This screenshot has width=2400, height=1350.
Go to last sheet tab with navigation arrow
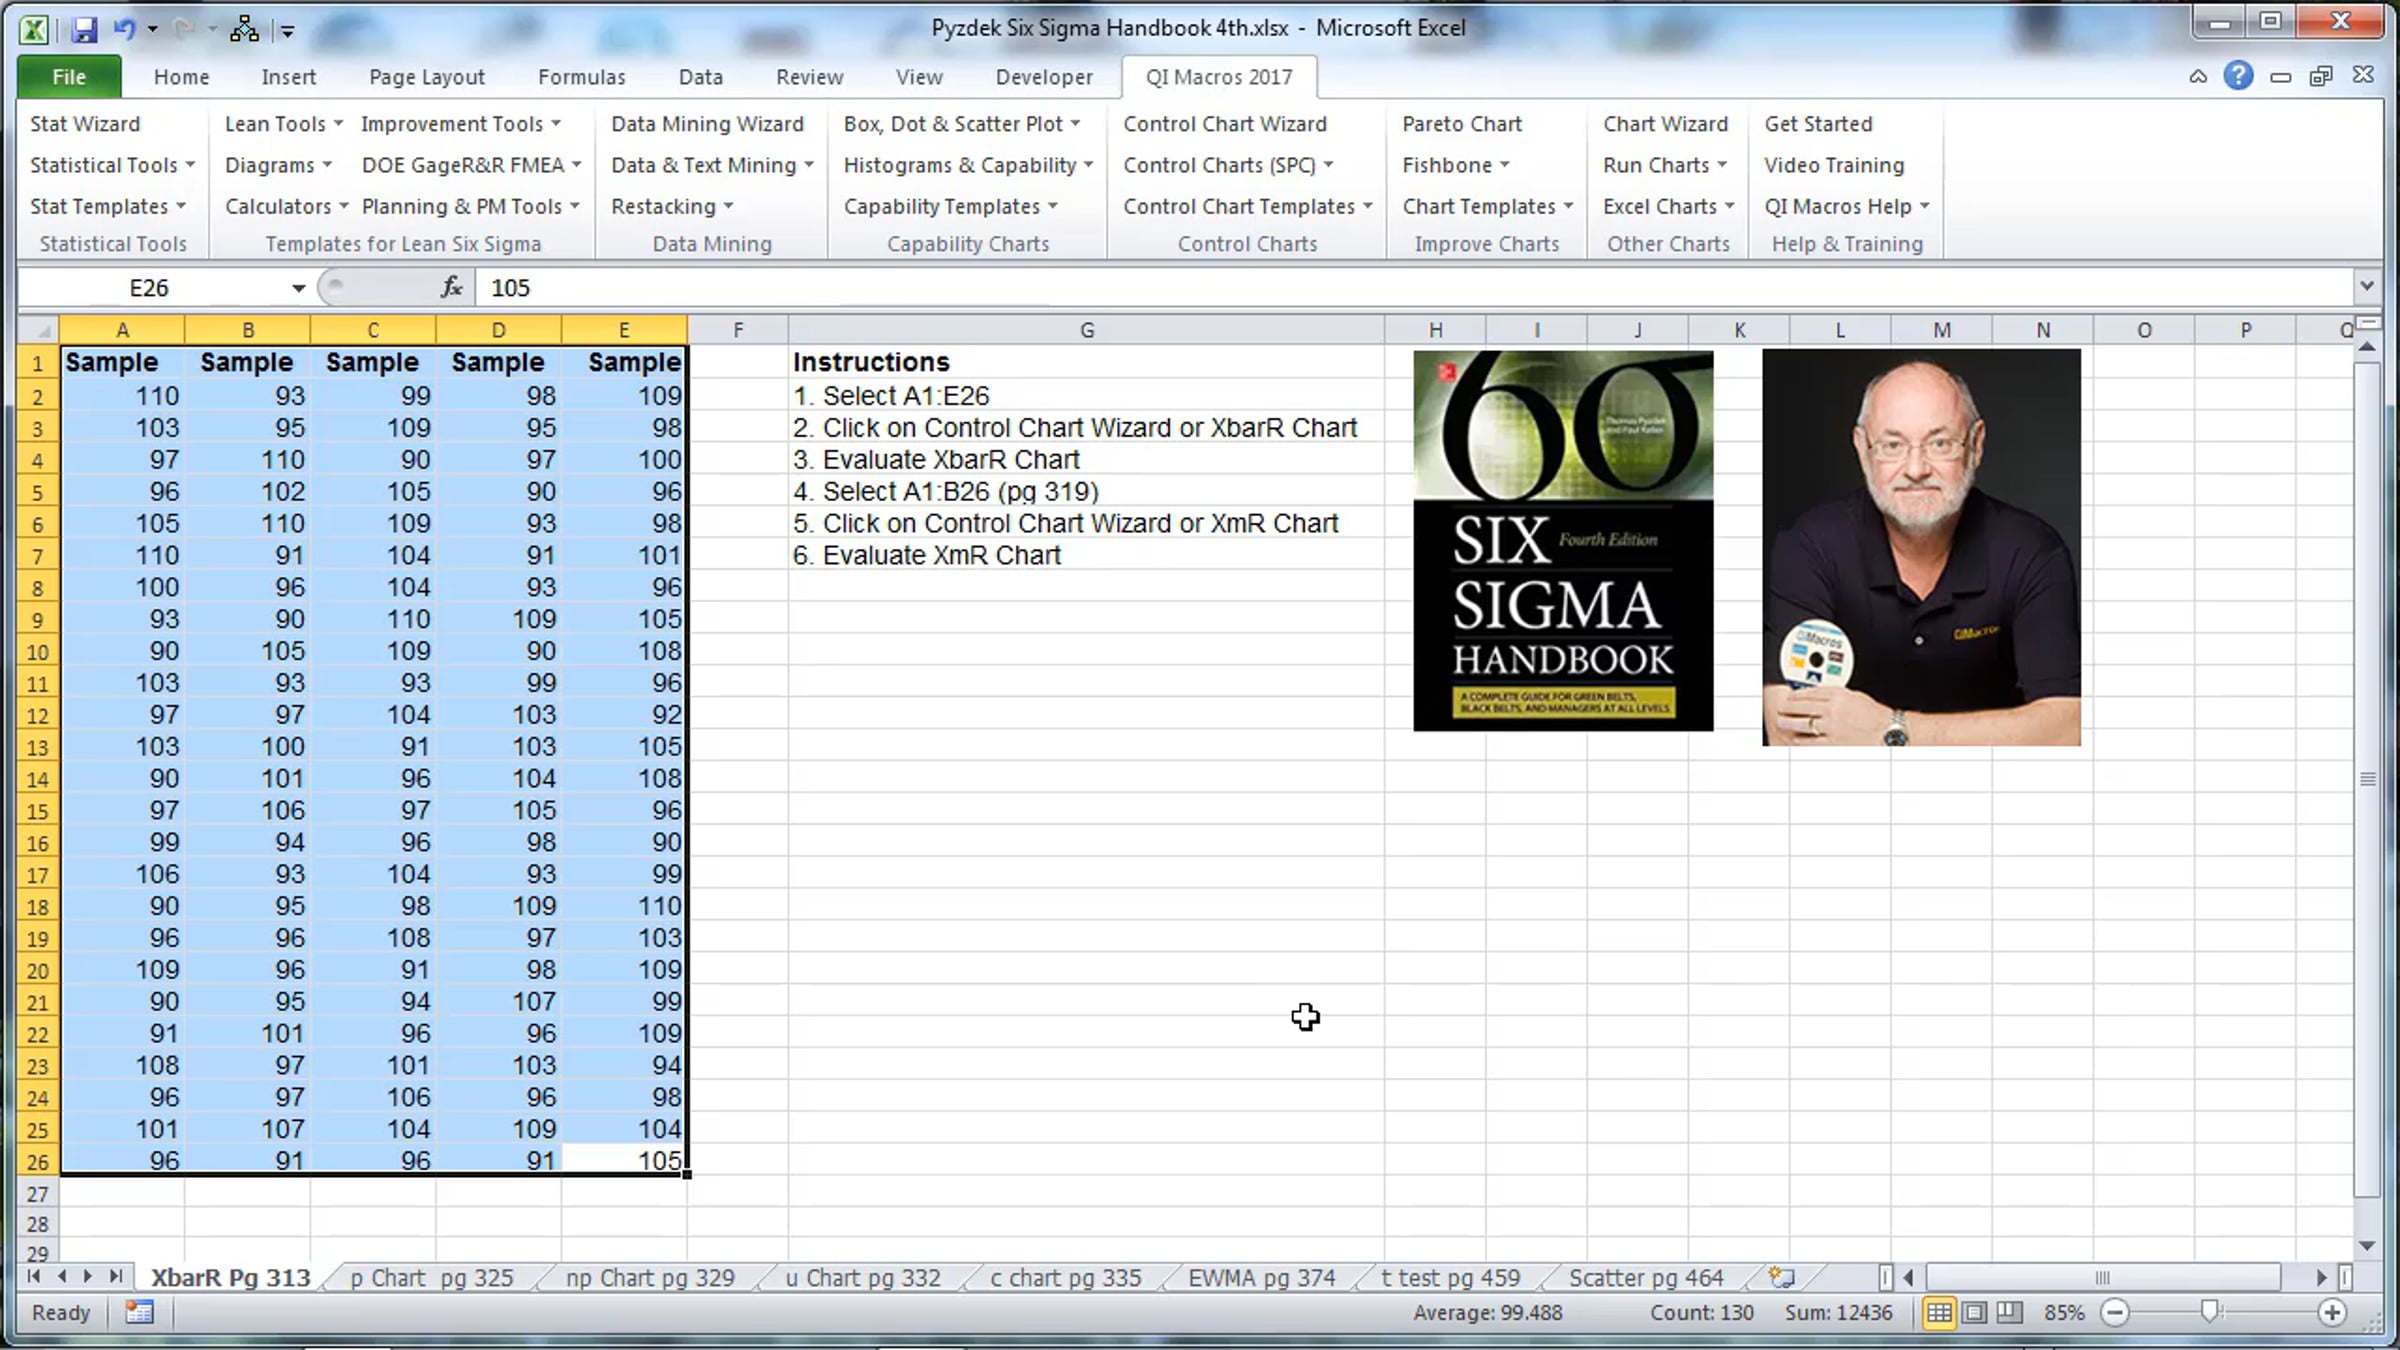click(x=116, y=1276)
